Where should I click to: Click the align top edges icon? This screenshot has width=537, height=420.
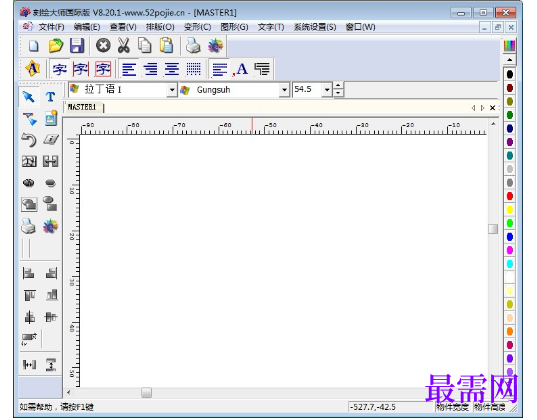coord(29,295)
